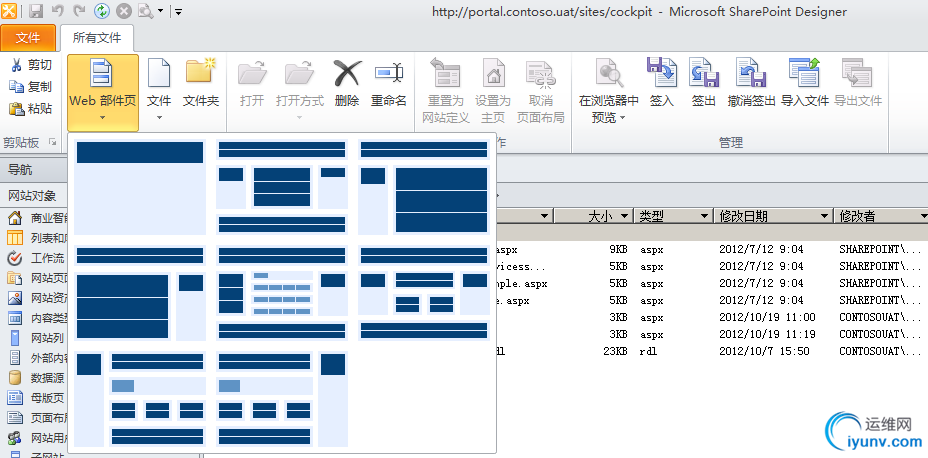928x458 pixels.
Task: Click 取消页面布局 button
Action: tap(540, 91)
